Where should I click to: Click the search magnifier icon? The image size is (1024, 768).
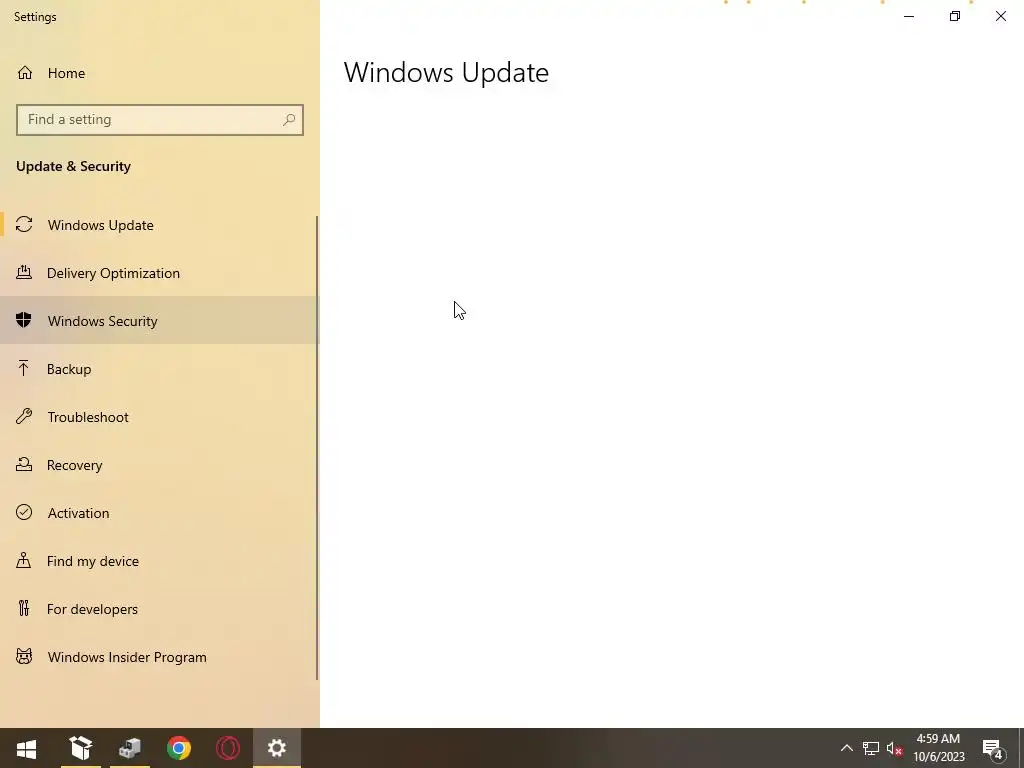coord(289,120)
